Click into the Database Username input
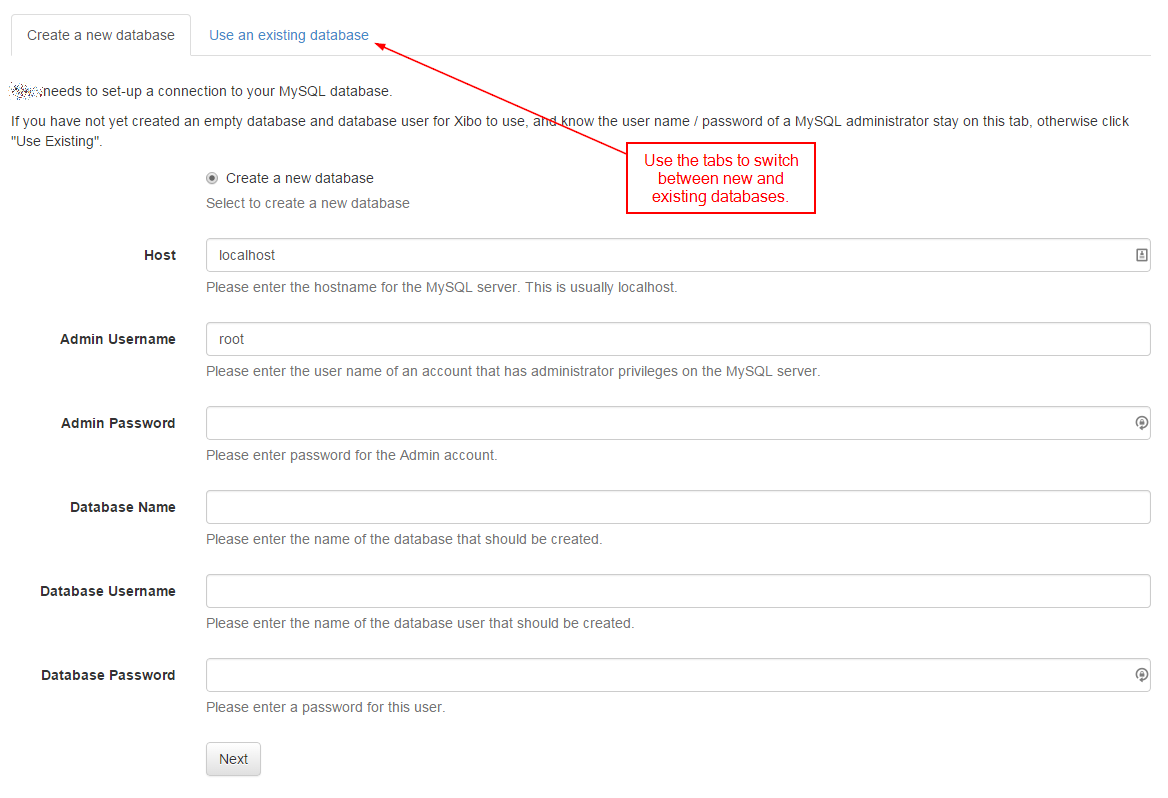Screen dimensions: 1168x798 pyautogui.click(x=678, y=591)
